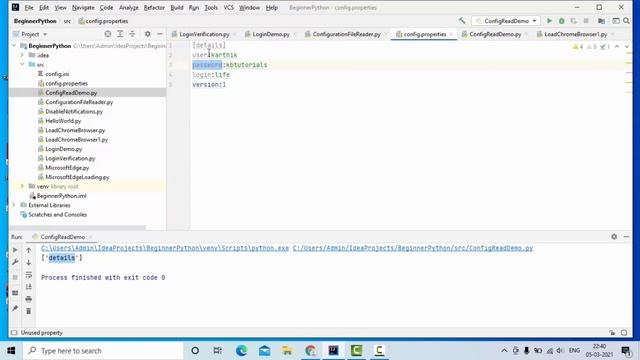The height and width of the screenshot is (360, 640).
Task: Pin the Run tab with pin icon
Action: (x=15, y=308)
